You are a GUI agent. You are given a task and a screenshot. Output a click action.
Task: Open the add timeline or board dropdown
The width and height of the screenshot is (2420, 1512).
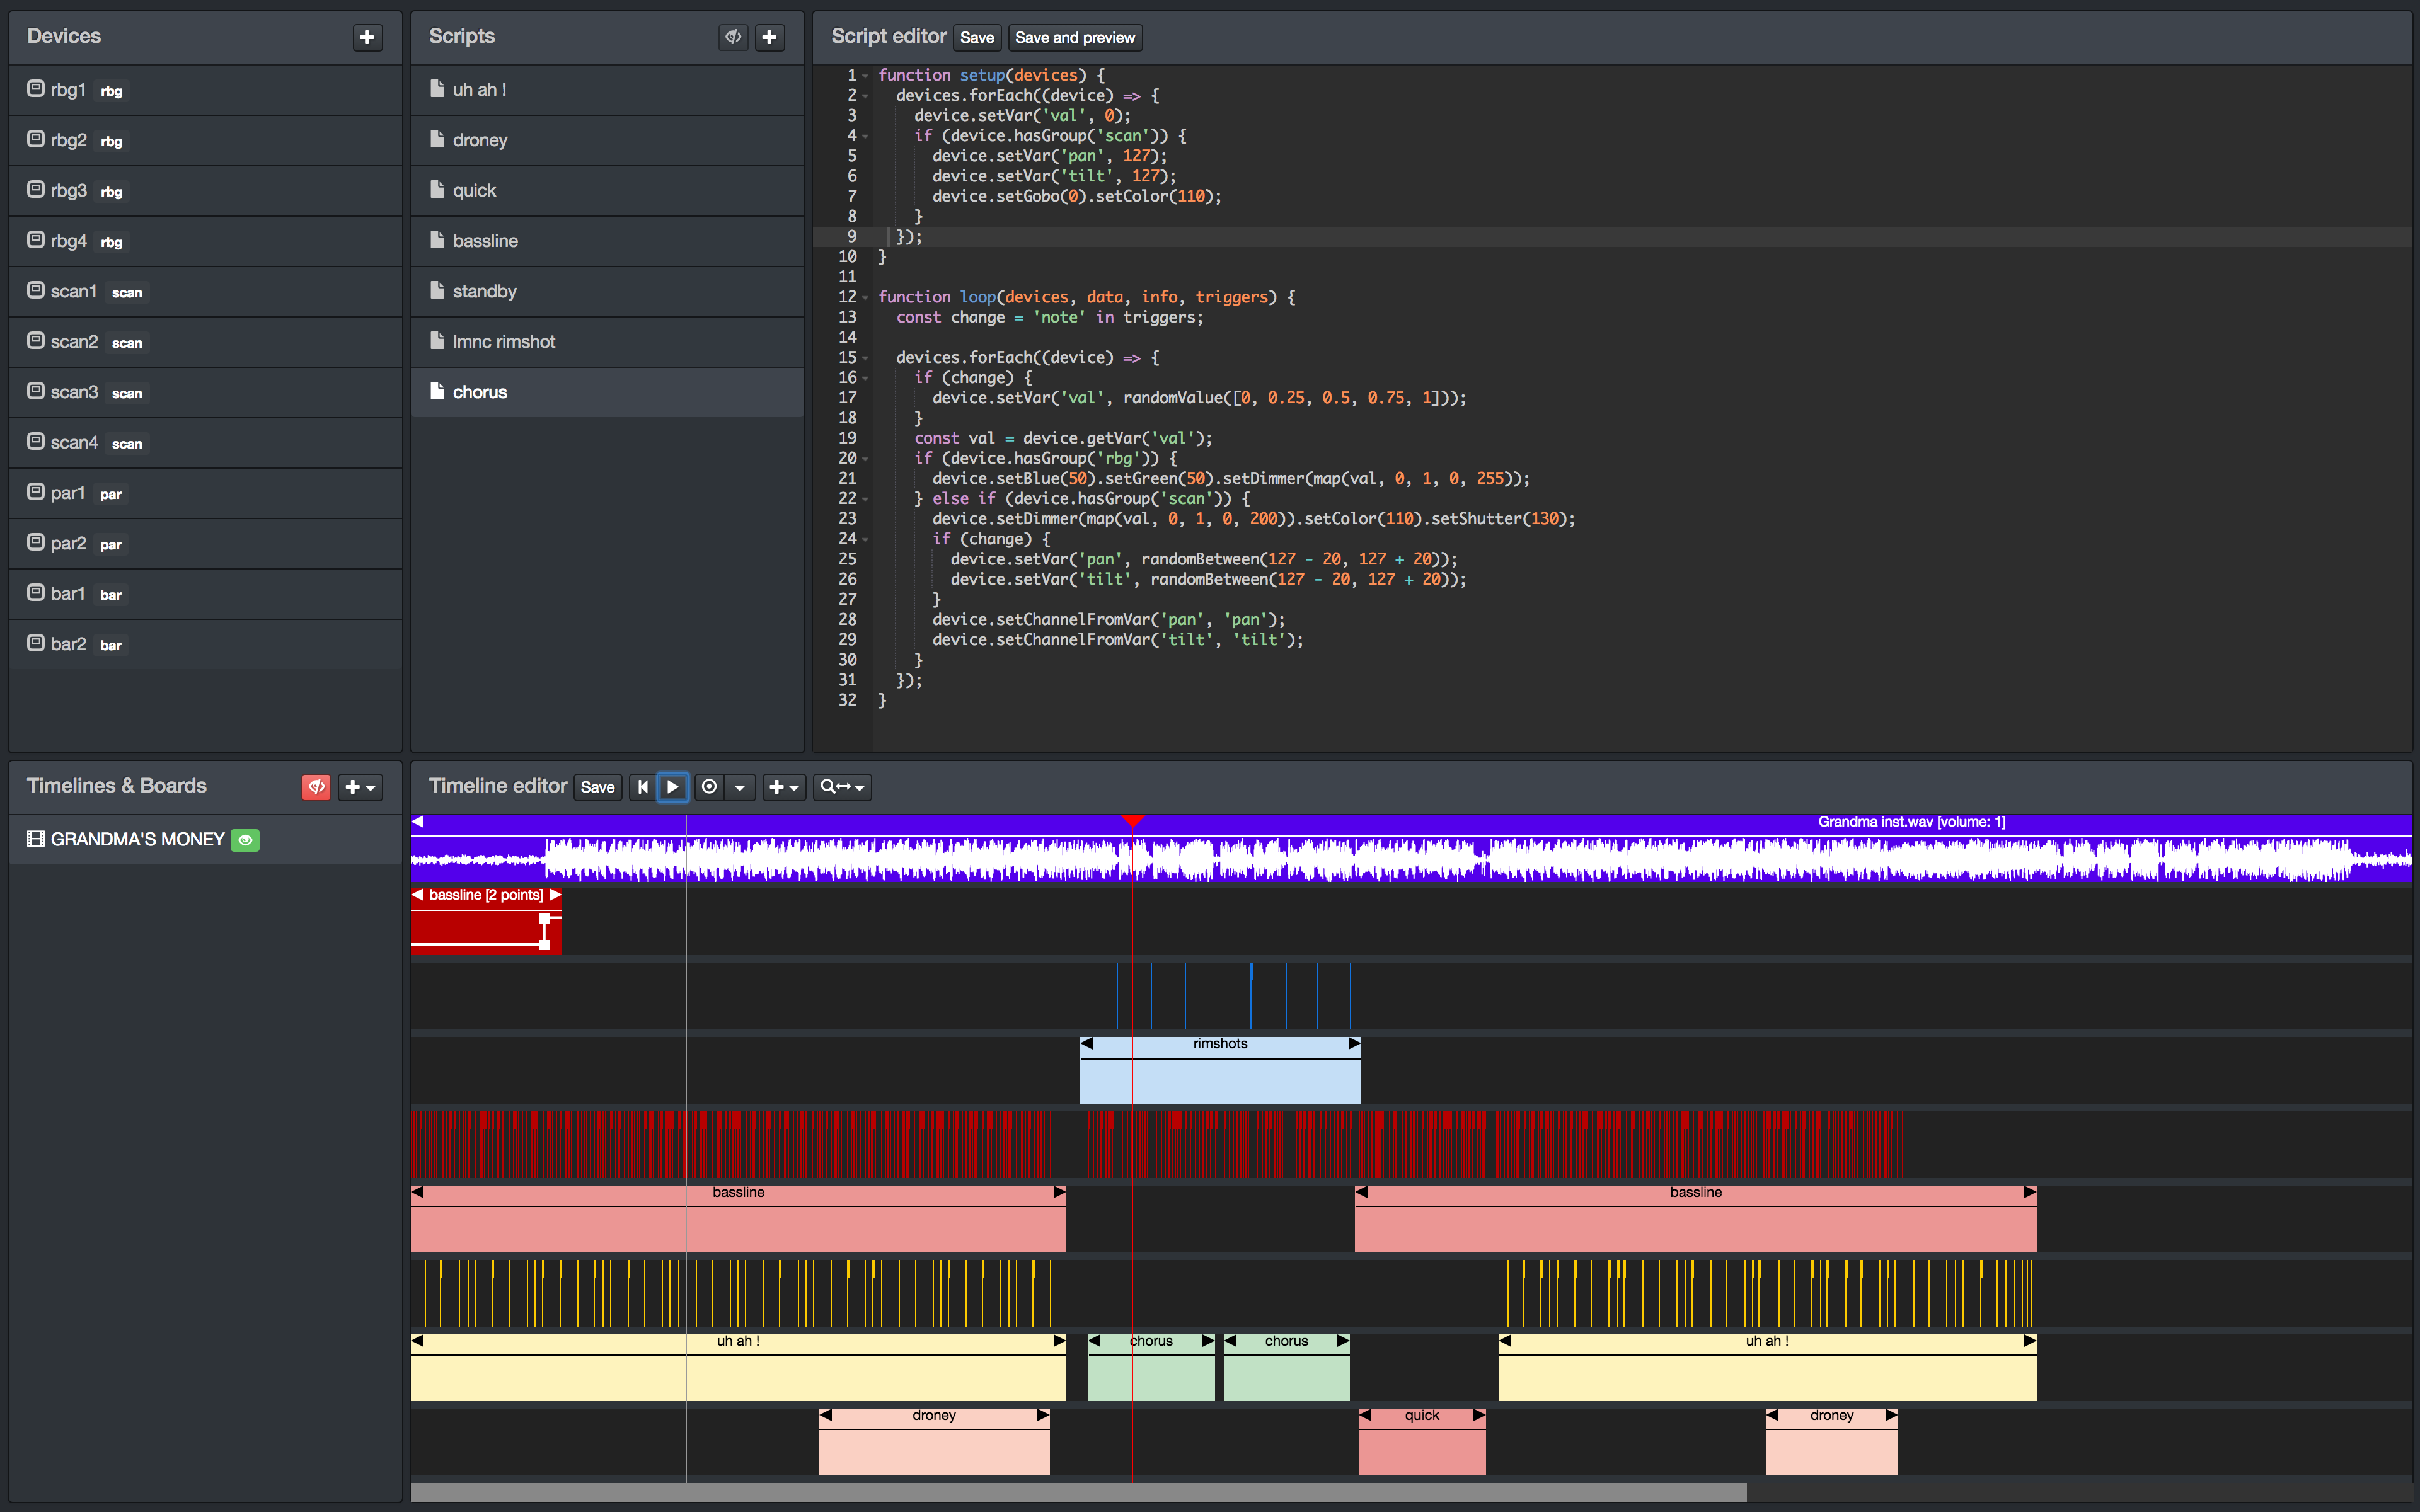pos(359,787)
